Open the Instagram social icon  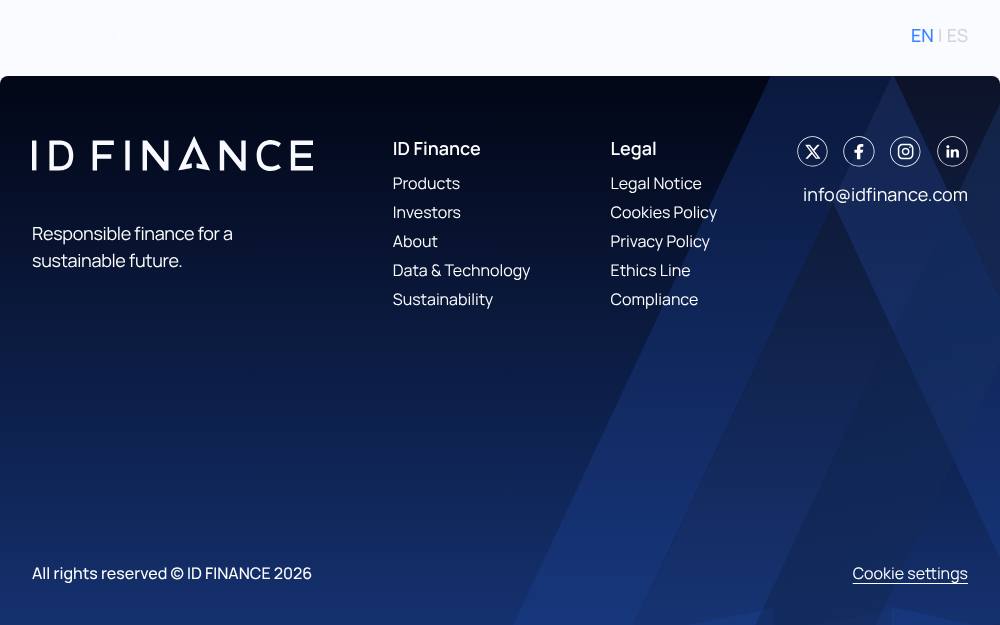coord(905,152)
